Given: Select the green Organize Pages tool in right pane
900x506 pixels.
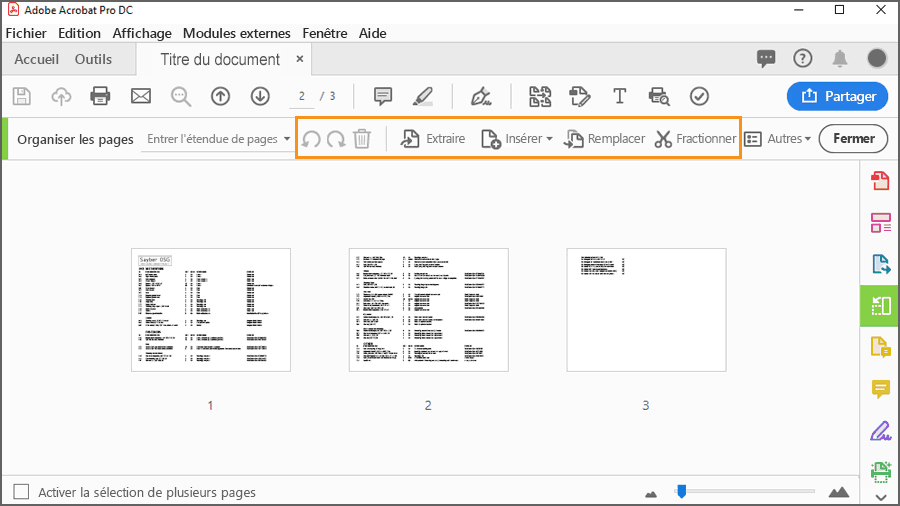Looking at the screenshot, I should 880,306.
